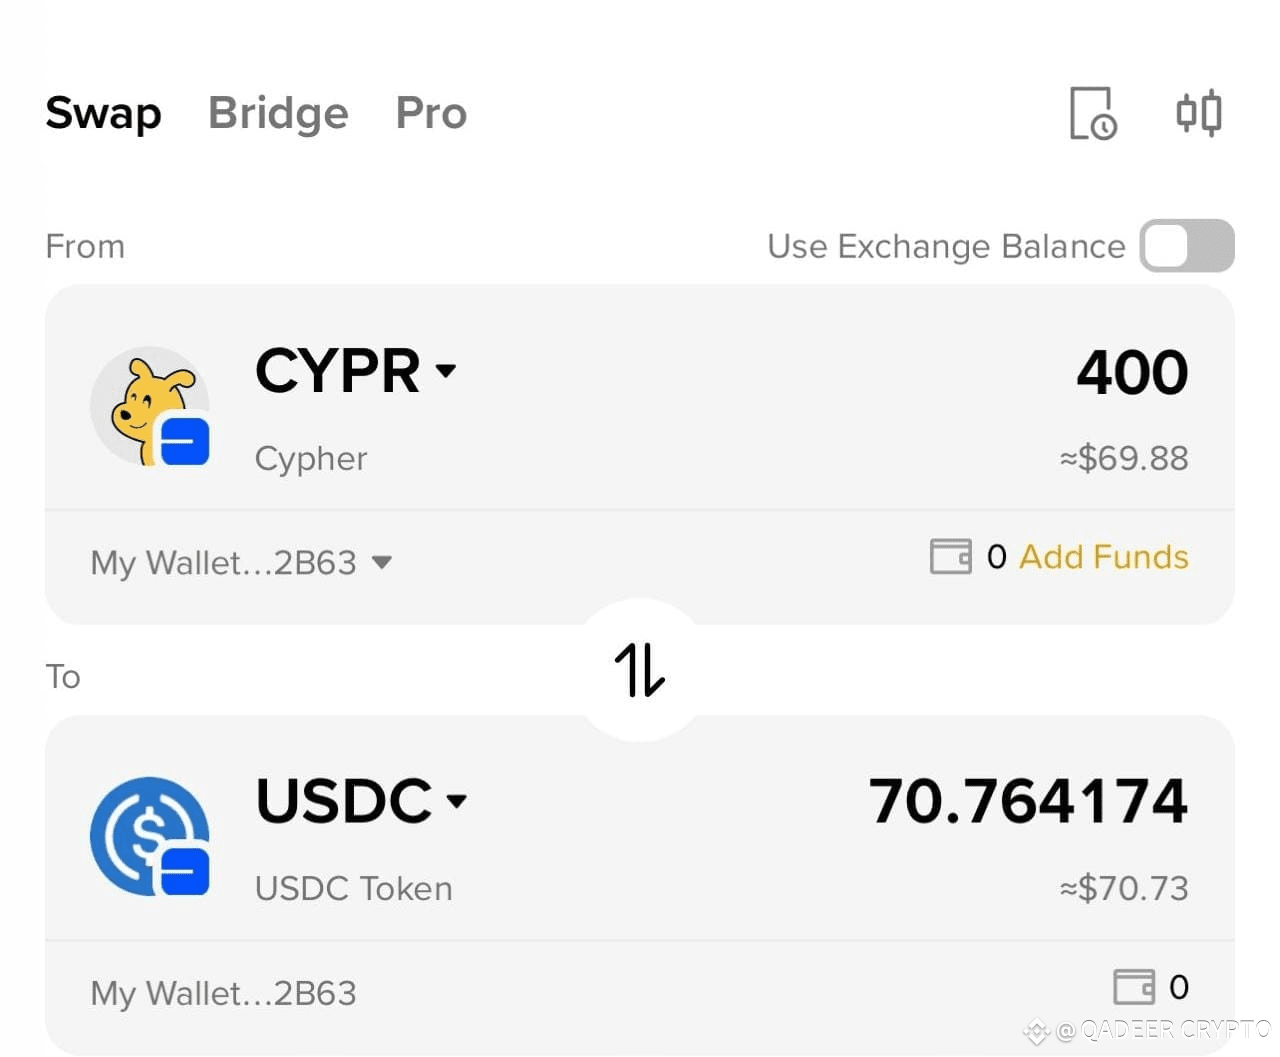This screenshot has height=1057, width=1280.
Task: Tap the CYPR dog token logo
Action: pyautogui.click(x=149, y=405)
